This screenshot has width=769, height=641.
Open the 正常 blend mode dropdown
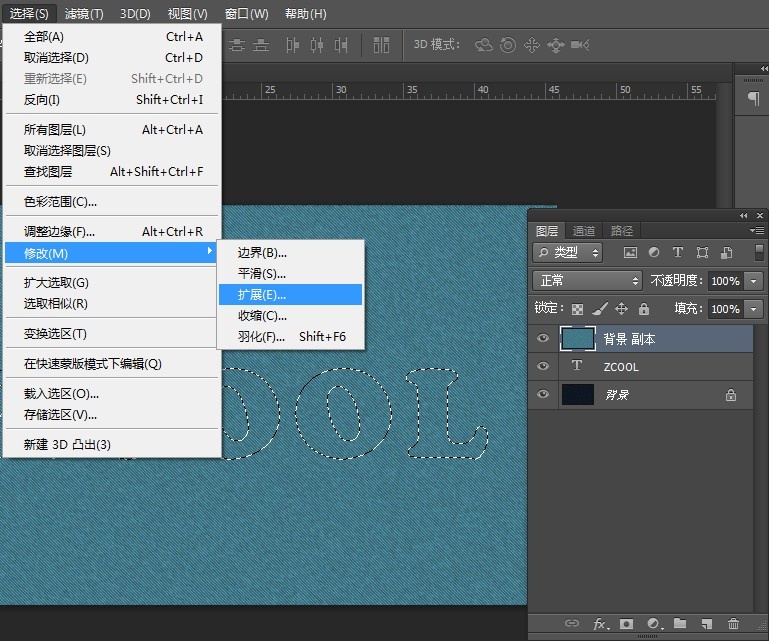click(587, 281)
